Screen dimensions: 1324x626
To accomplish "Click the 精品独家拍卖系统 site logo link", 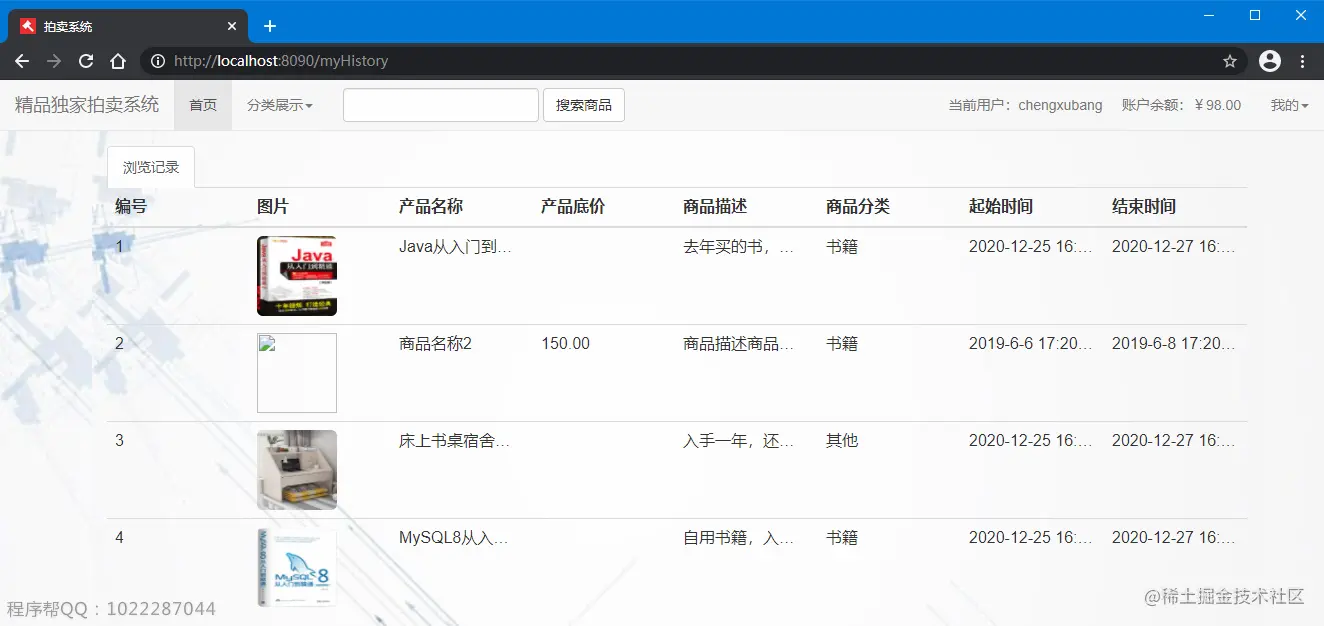I will (x=86, y=104).
